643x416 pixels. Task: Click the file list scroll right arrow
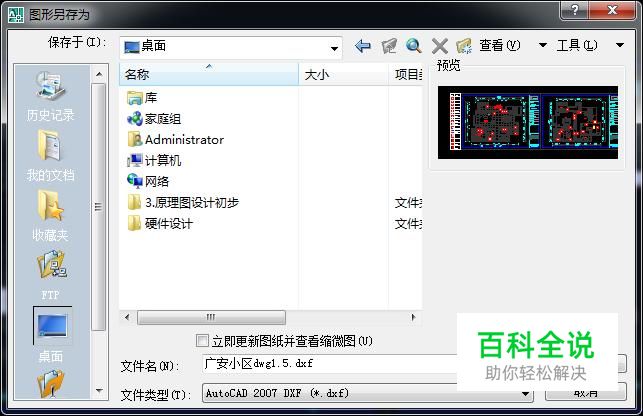click(413, 317)
